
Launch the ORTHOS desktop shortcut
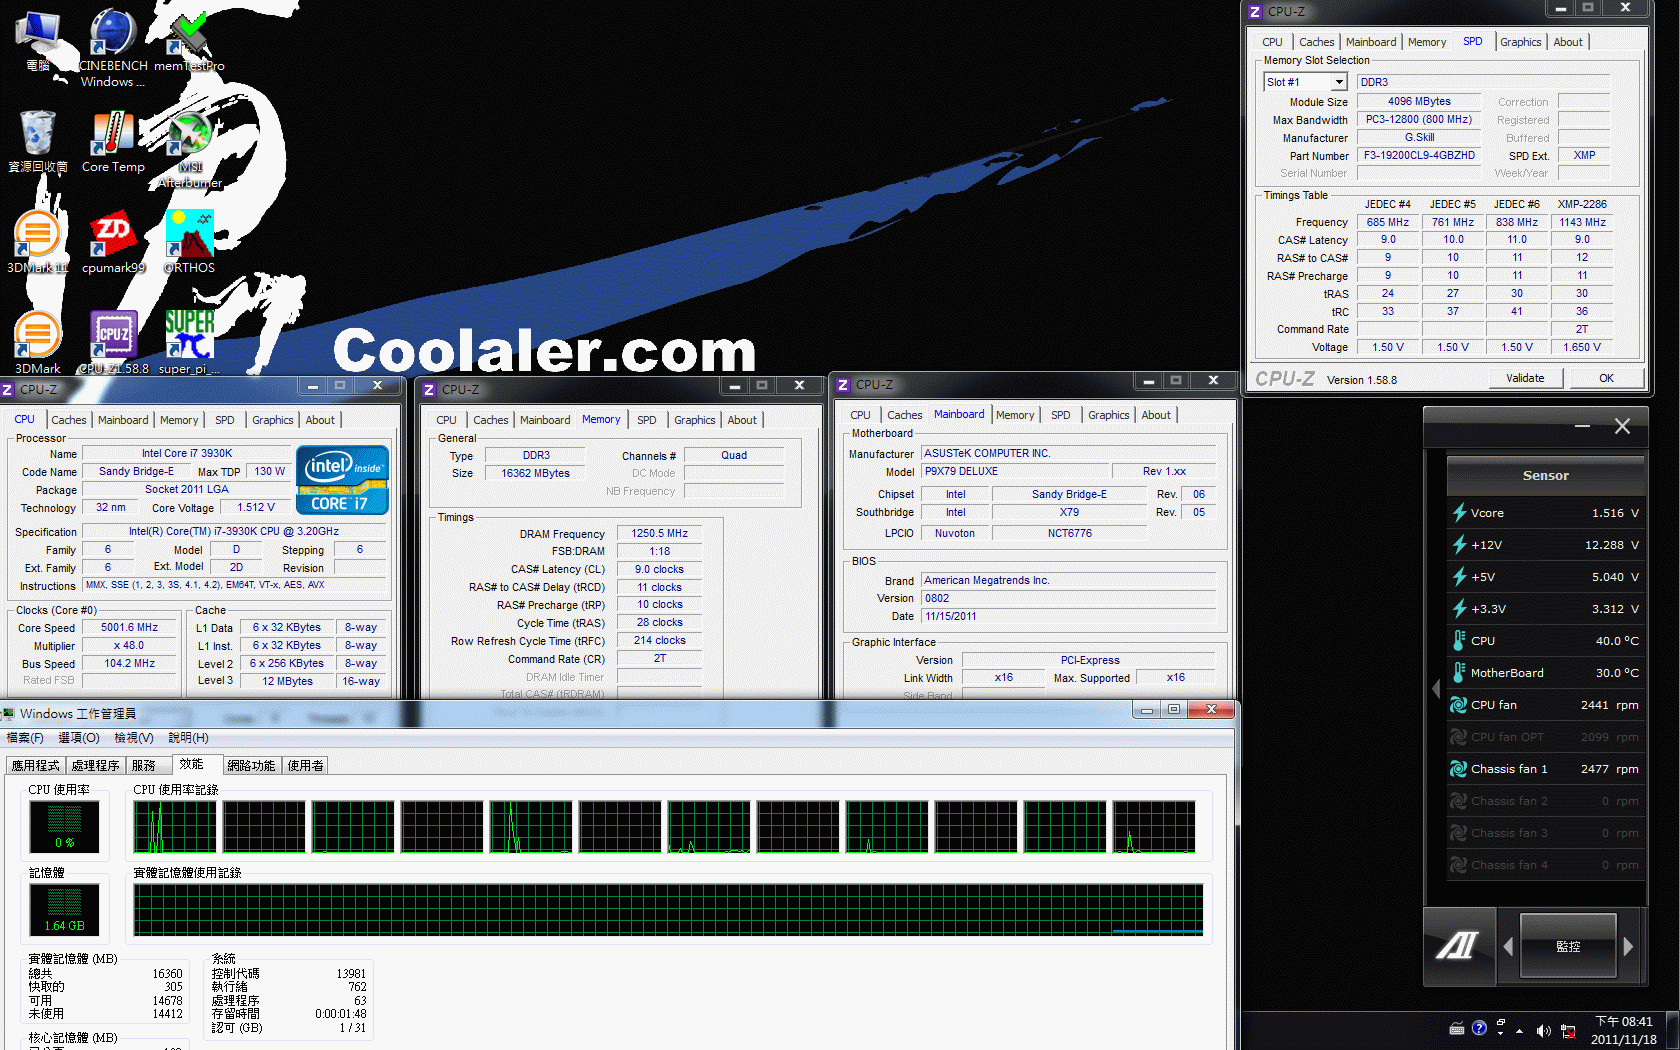(x=189, y=242)
